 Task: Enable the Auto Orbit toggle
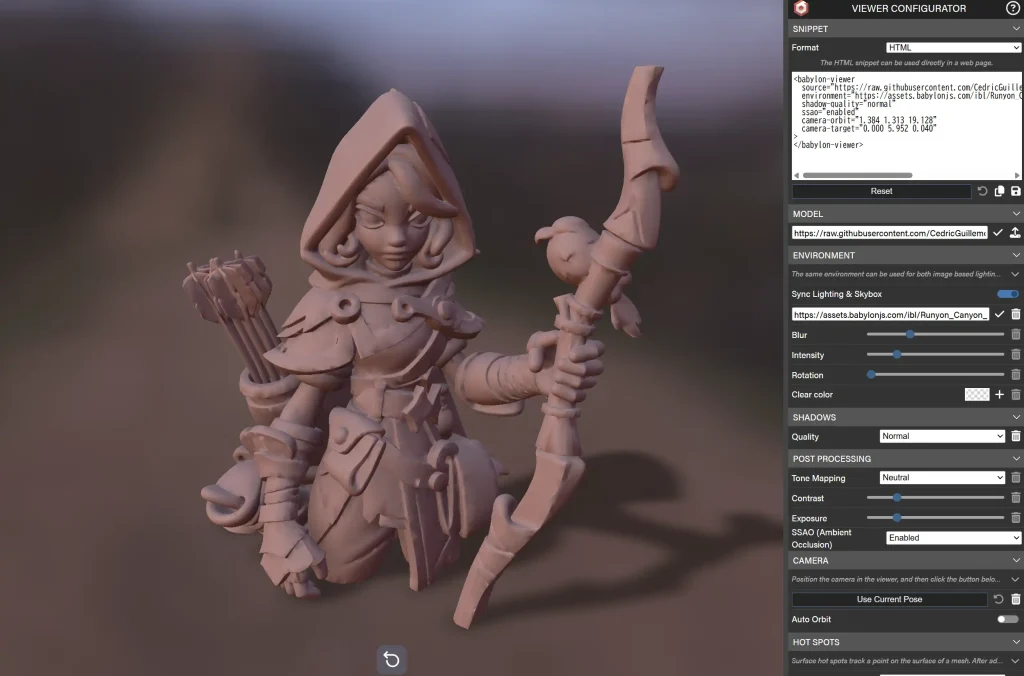click(1008, 619)
